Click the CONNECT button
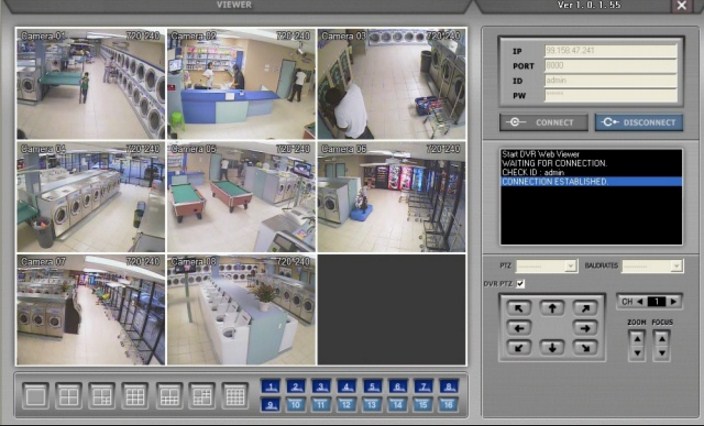This screenshot has height=426, width=704. click(x=544, y=122)
